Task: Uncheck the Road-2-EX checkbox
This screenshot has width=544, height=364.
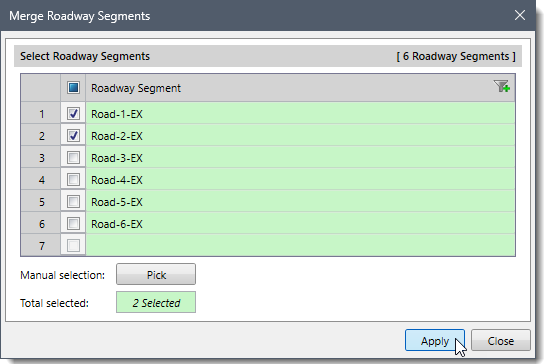Action: (x=73, y=135)
